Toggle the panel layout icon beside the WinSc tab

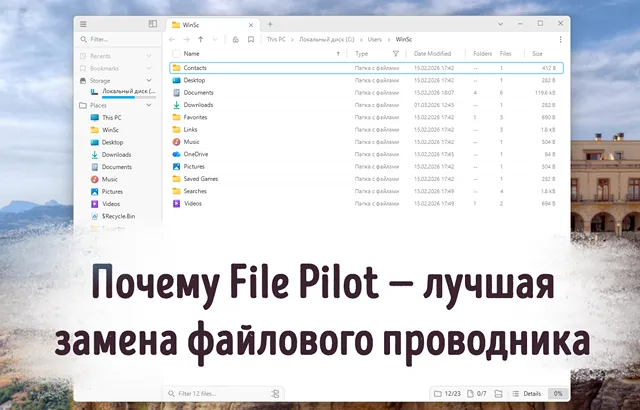(153, 24)
